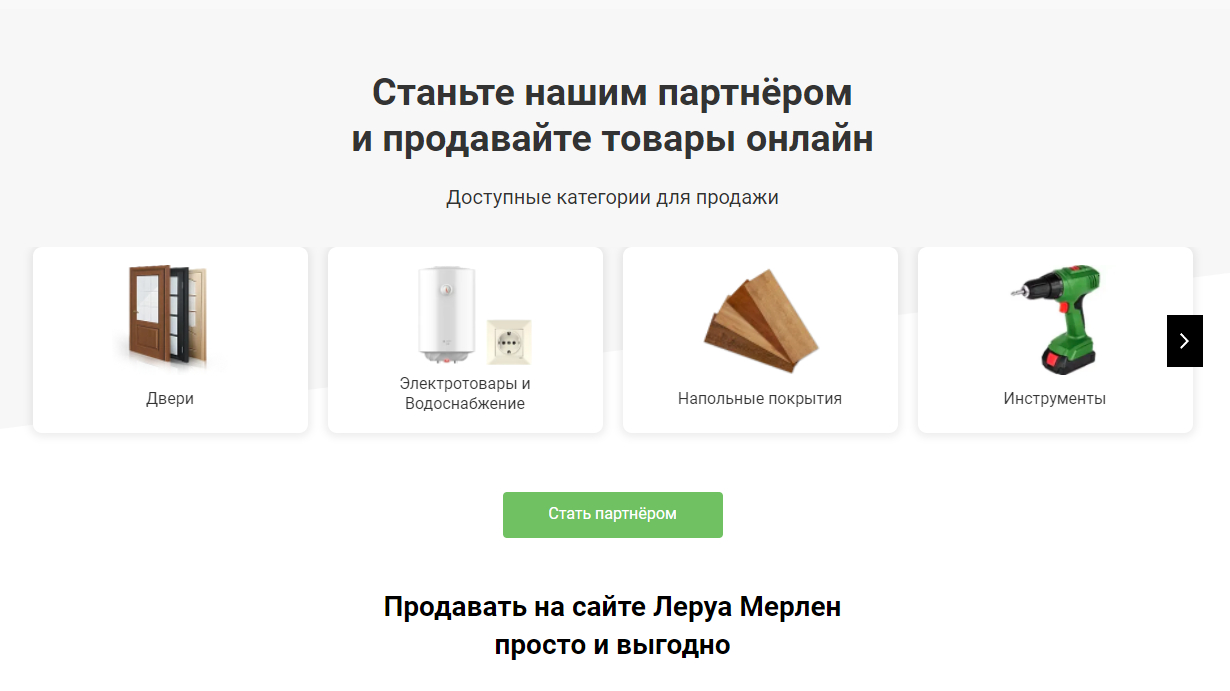Open the Напольные покрытия category label
This screenshot has width=1230, height=691.
point(760,399)
